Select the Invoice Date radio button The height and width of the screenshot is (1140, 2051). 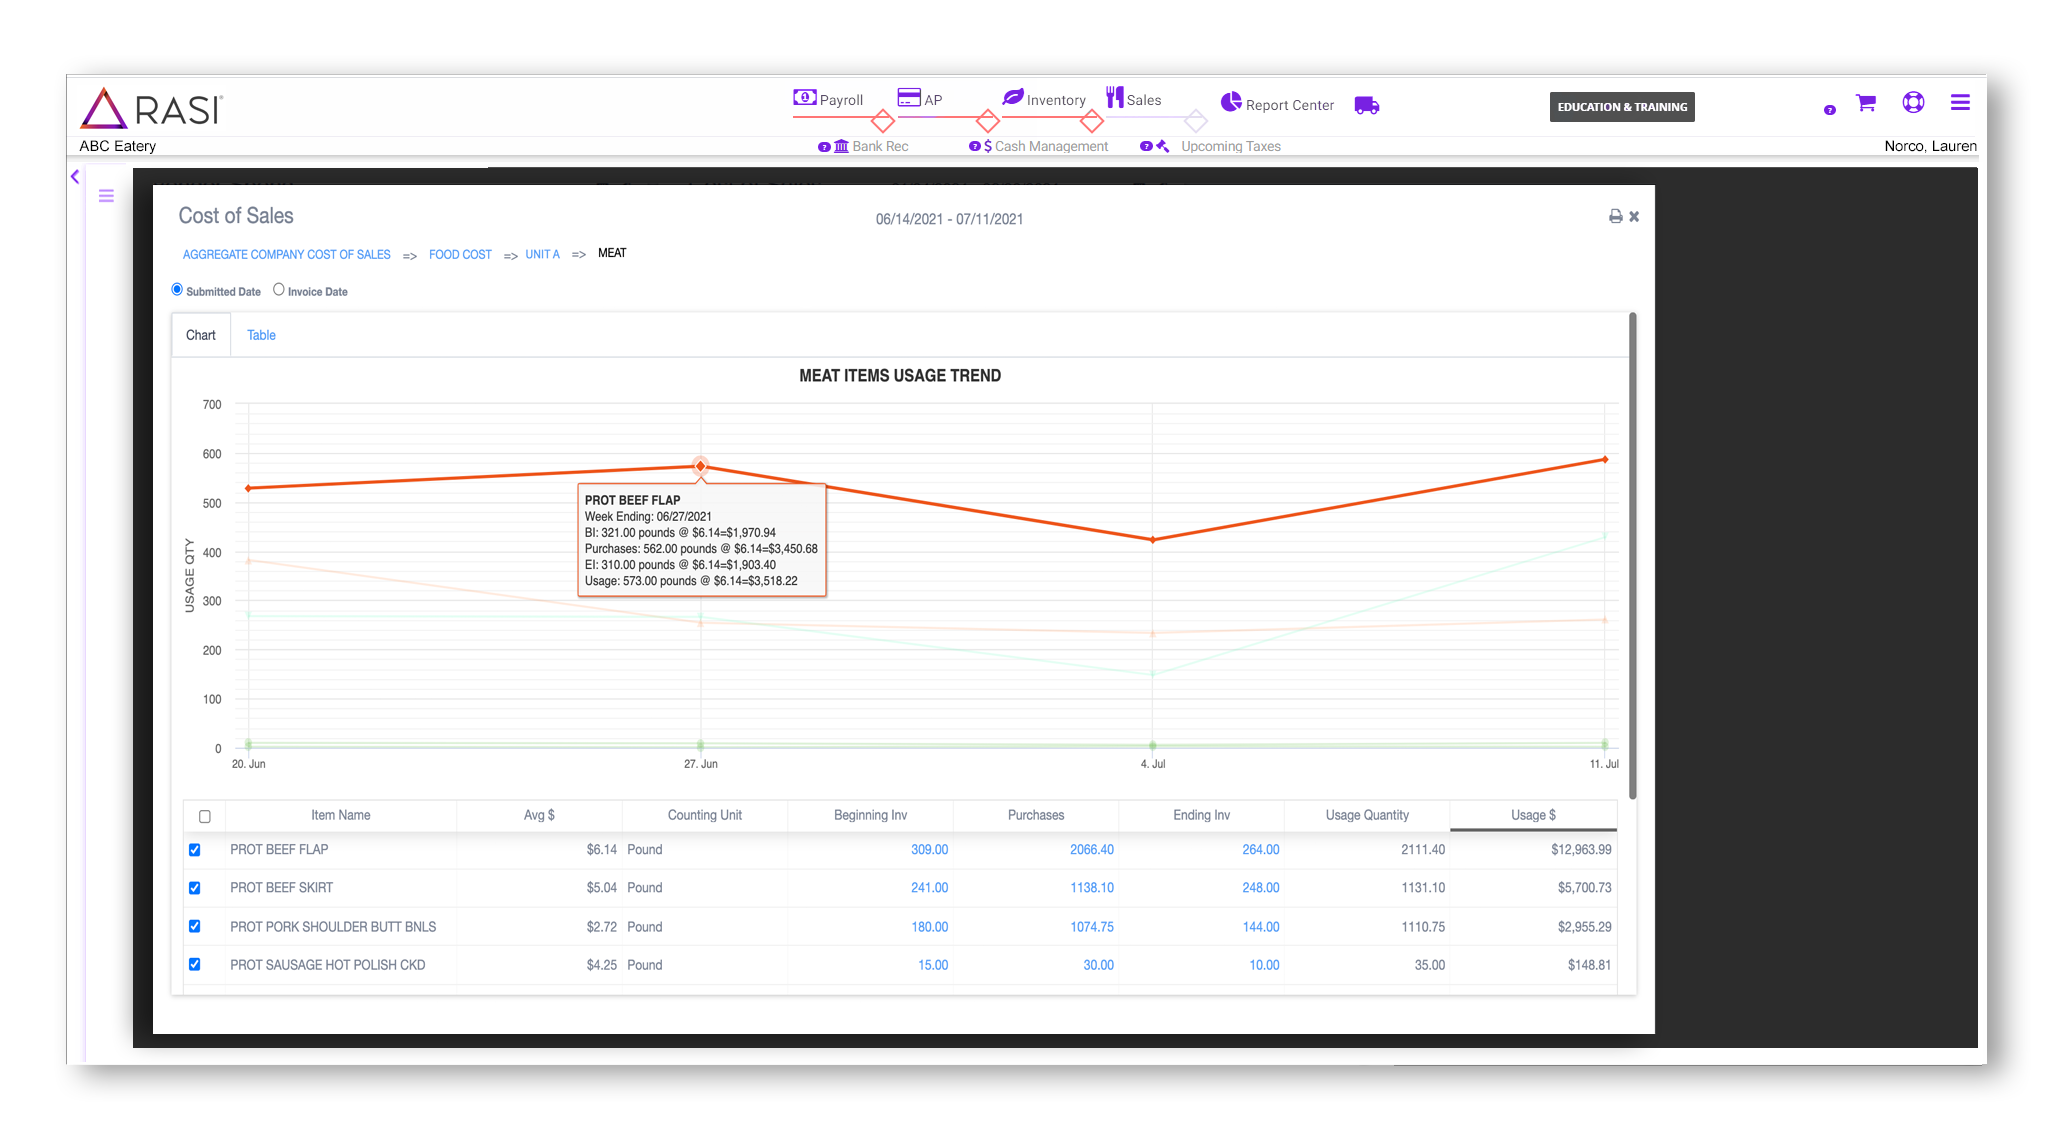tap(279, 289)
